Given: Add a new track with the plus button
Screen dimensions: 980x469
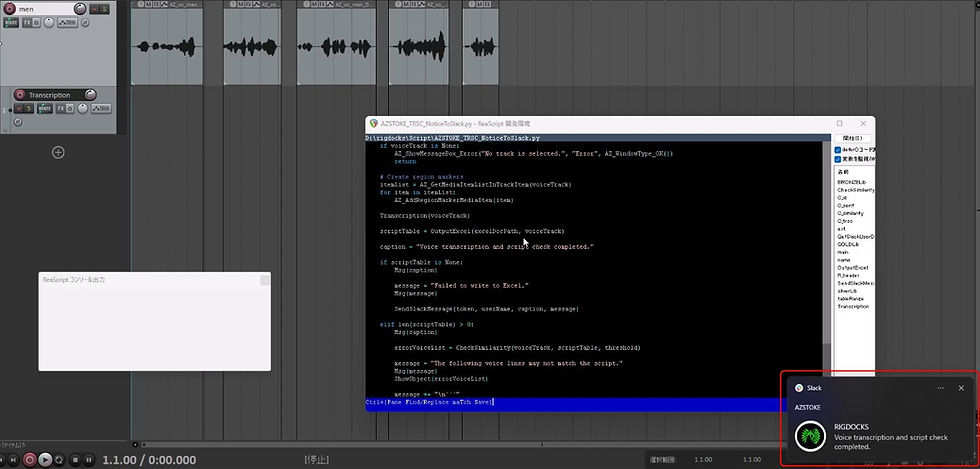Looking at the screenshot, I should [58, 152].
